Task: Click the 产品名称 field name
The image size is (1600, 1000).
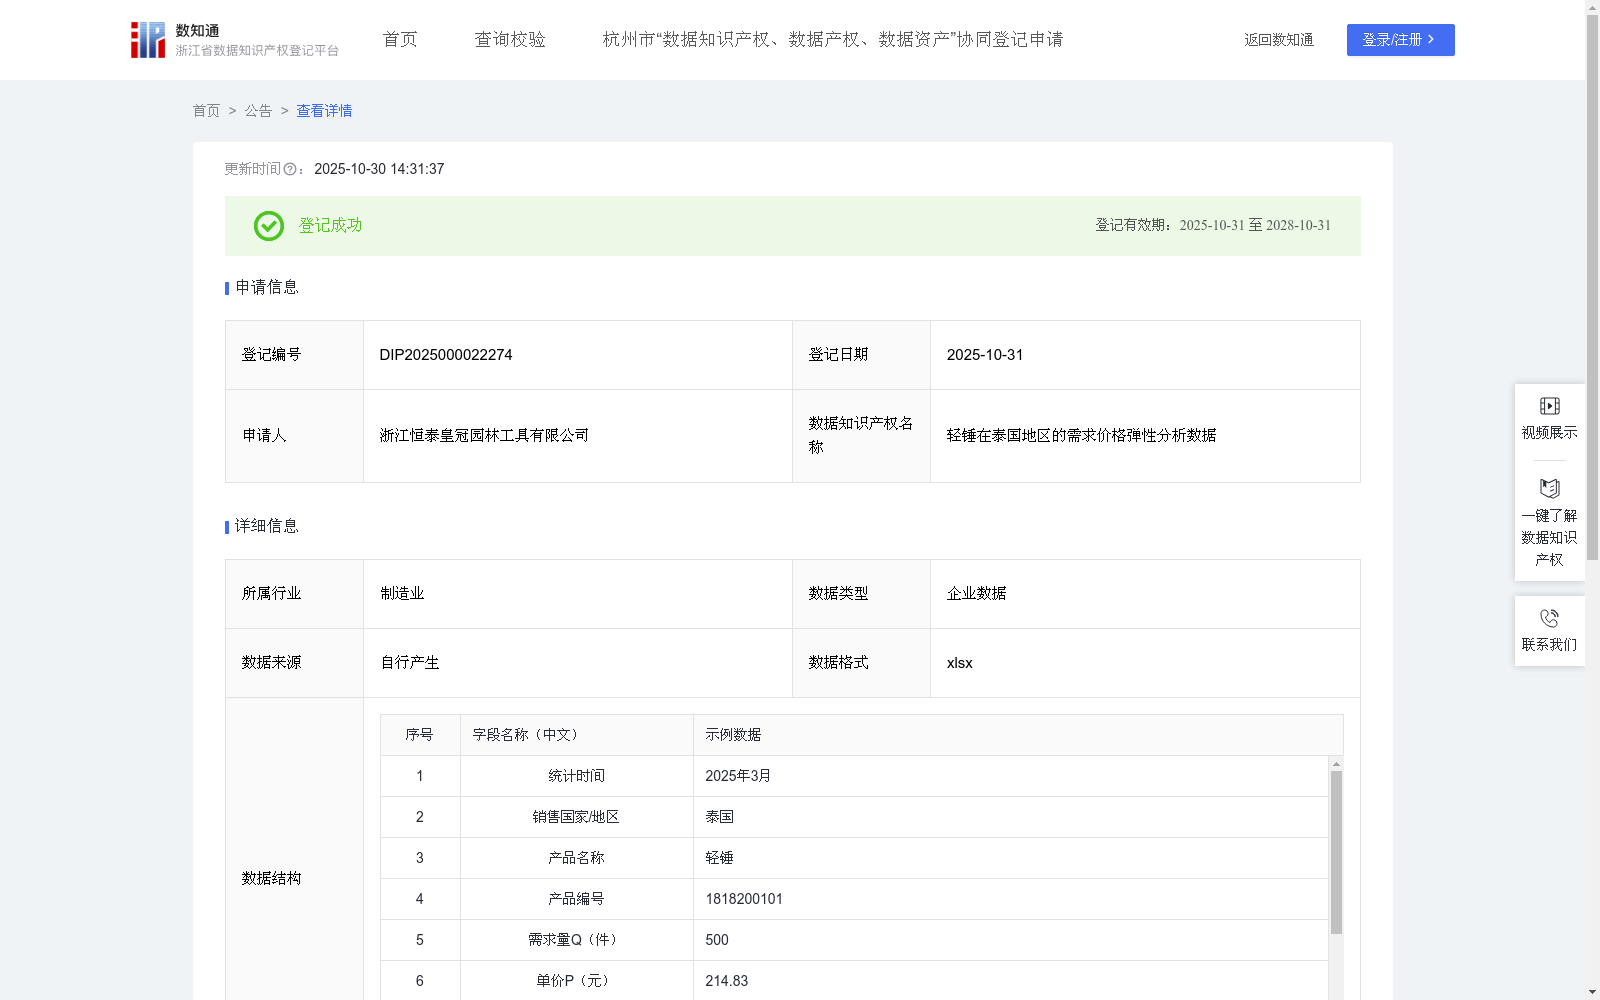Action: pos(576,858)
